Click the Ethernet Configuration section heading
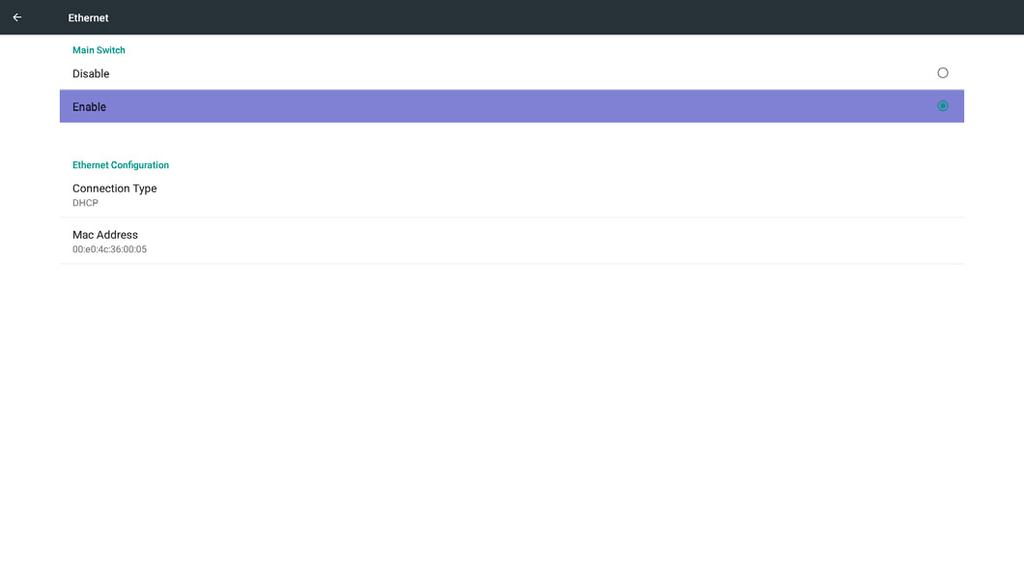 pyautogui.click(x=120, y=165)
